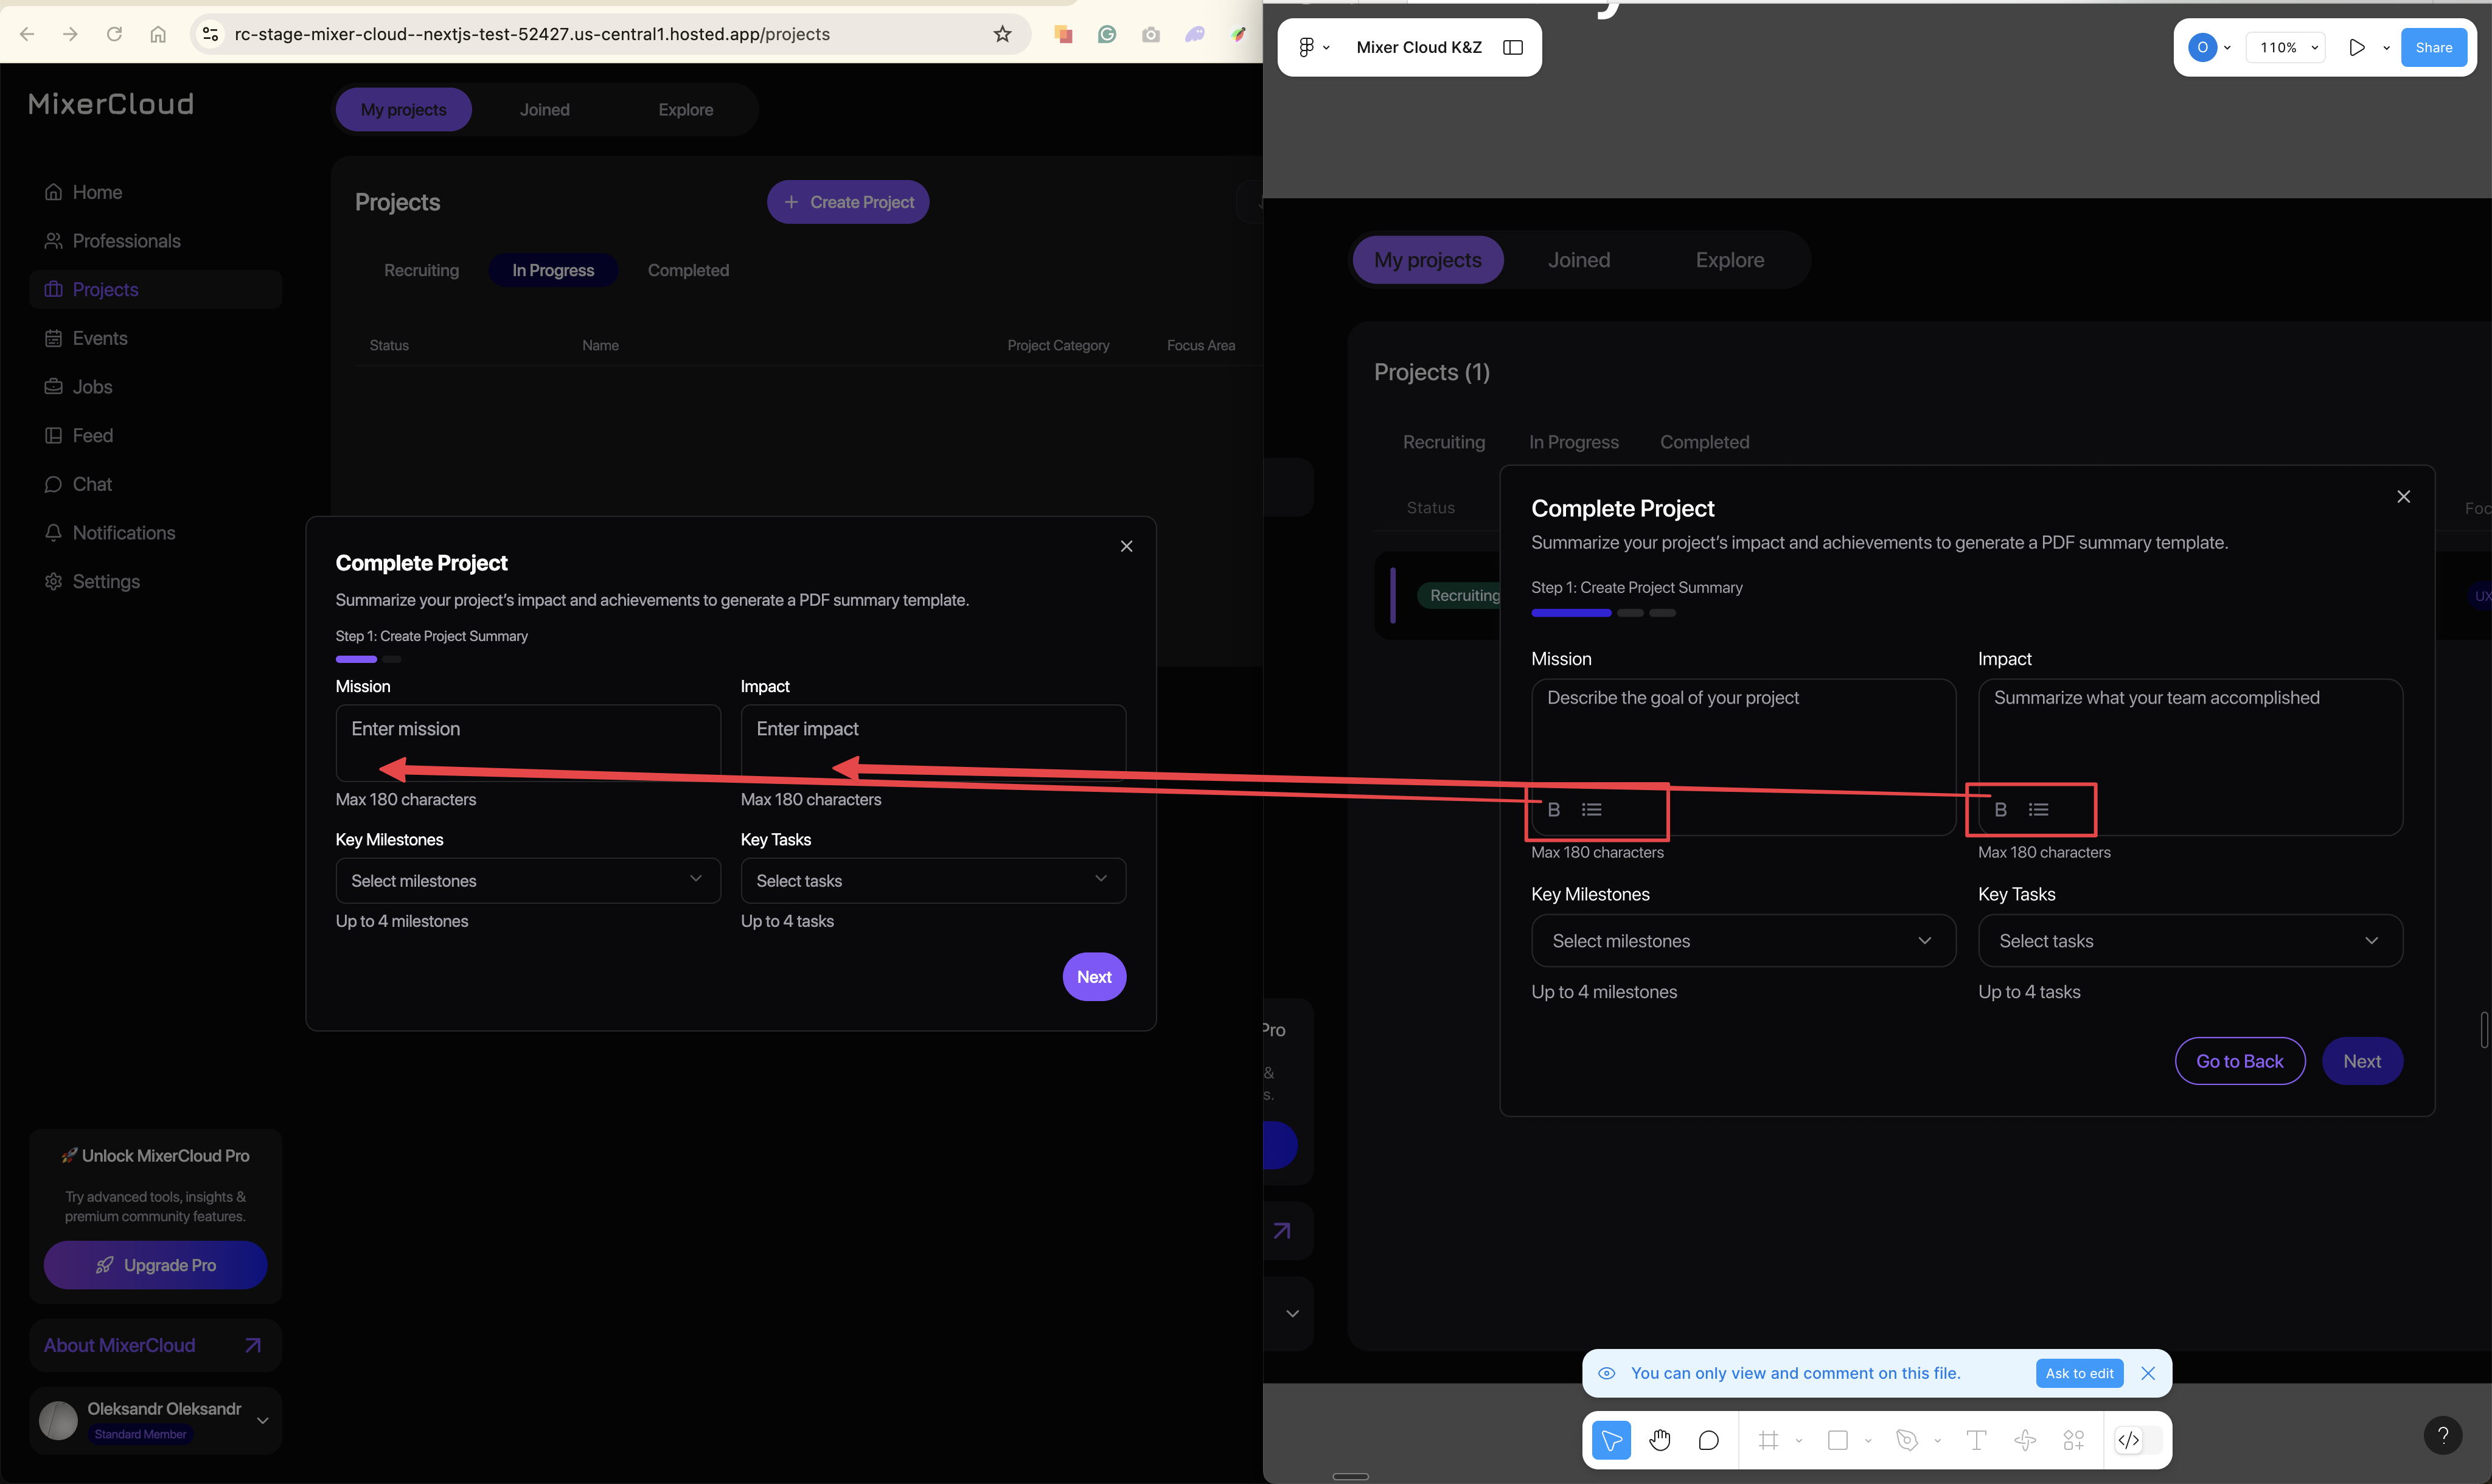The height and width of the screenshot is (1484, 2492).
Task: Toggle Figma sidebar panel layout icon
Action: [1513, 47]
